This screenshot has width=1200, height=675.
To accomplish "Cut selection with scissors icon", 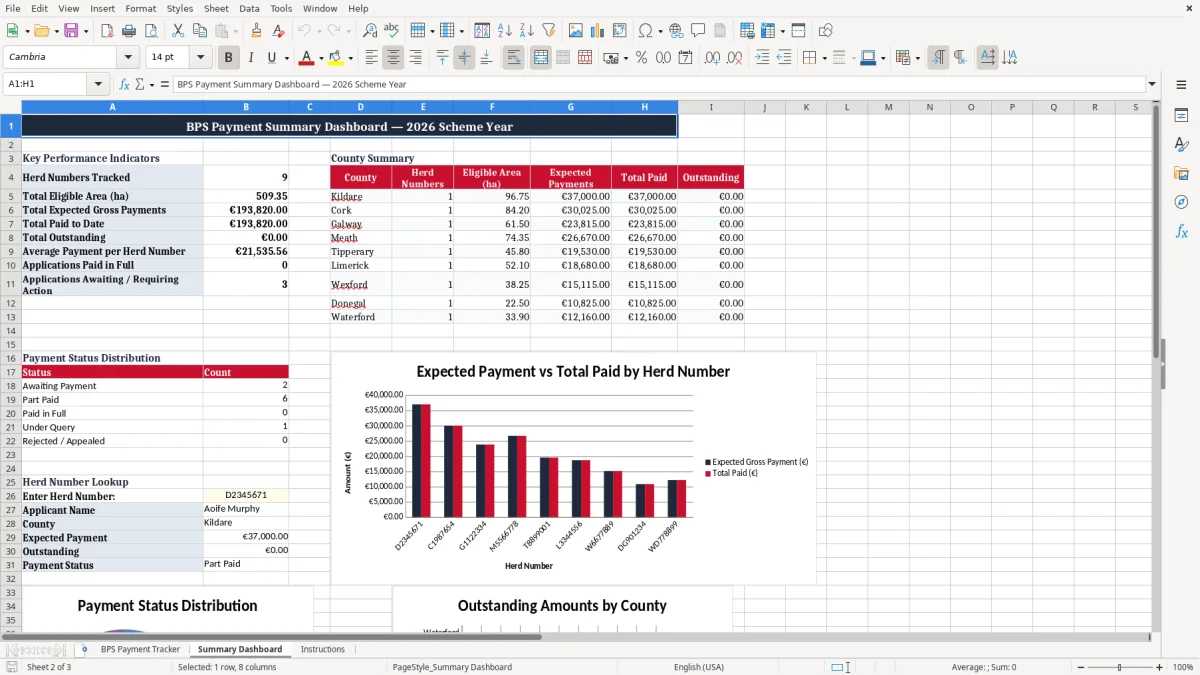I will (x=177, y=31).
